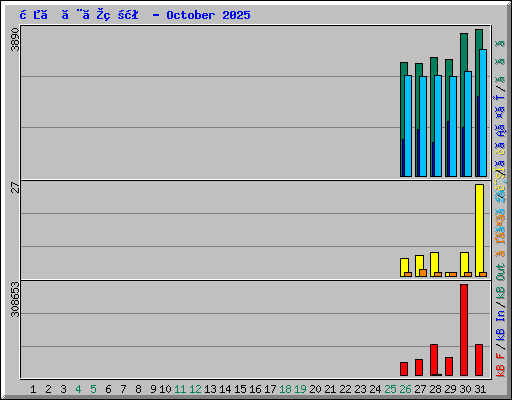Click the "October 2025" chart title text
This screenshot has width=512, height=400.
(x=208, y=15)
